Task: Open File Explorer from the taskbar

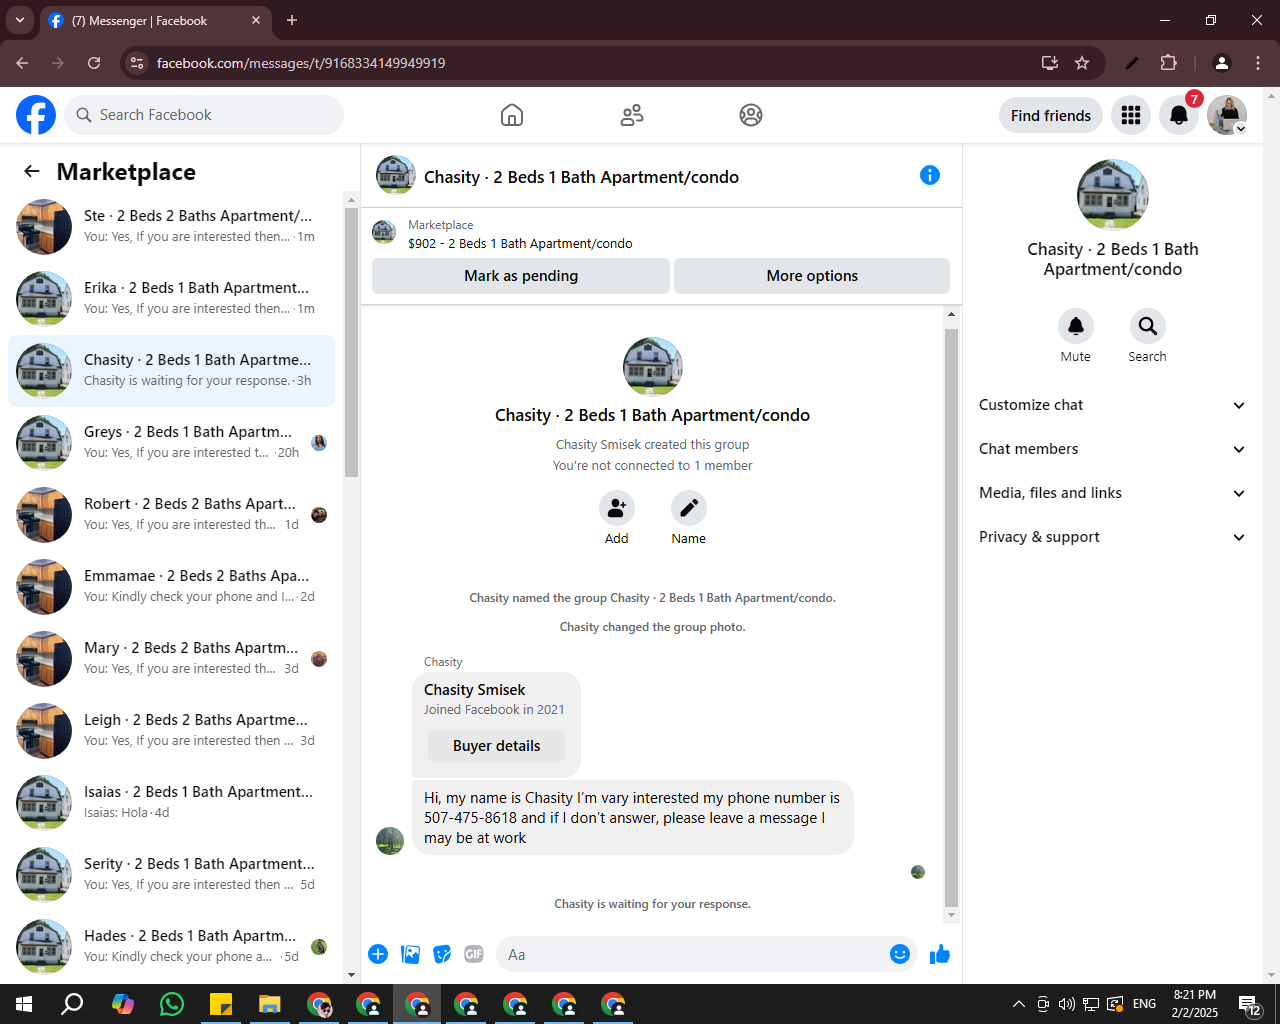Action: click(x=270, y=1004)
